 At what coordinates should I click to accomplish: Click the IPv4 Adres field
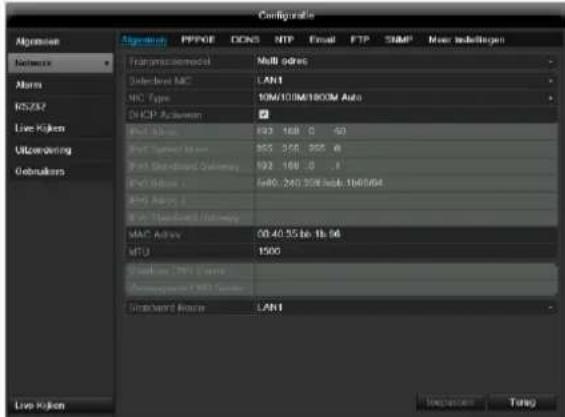coord(405,131)
